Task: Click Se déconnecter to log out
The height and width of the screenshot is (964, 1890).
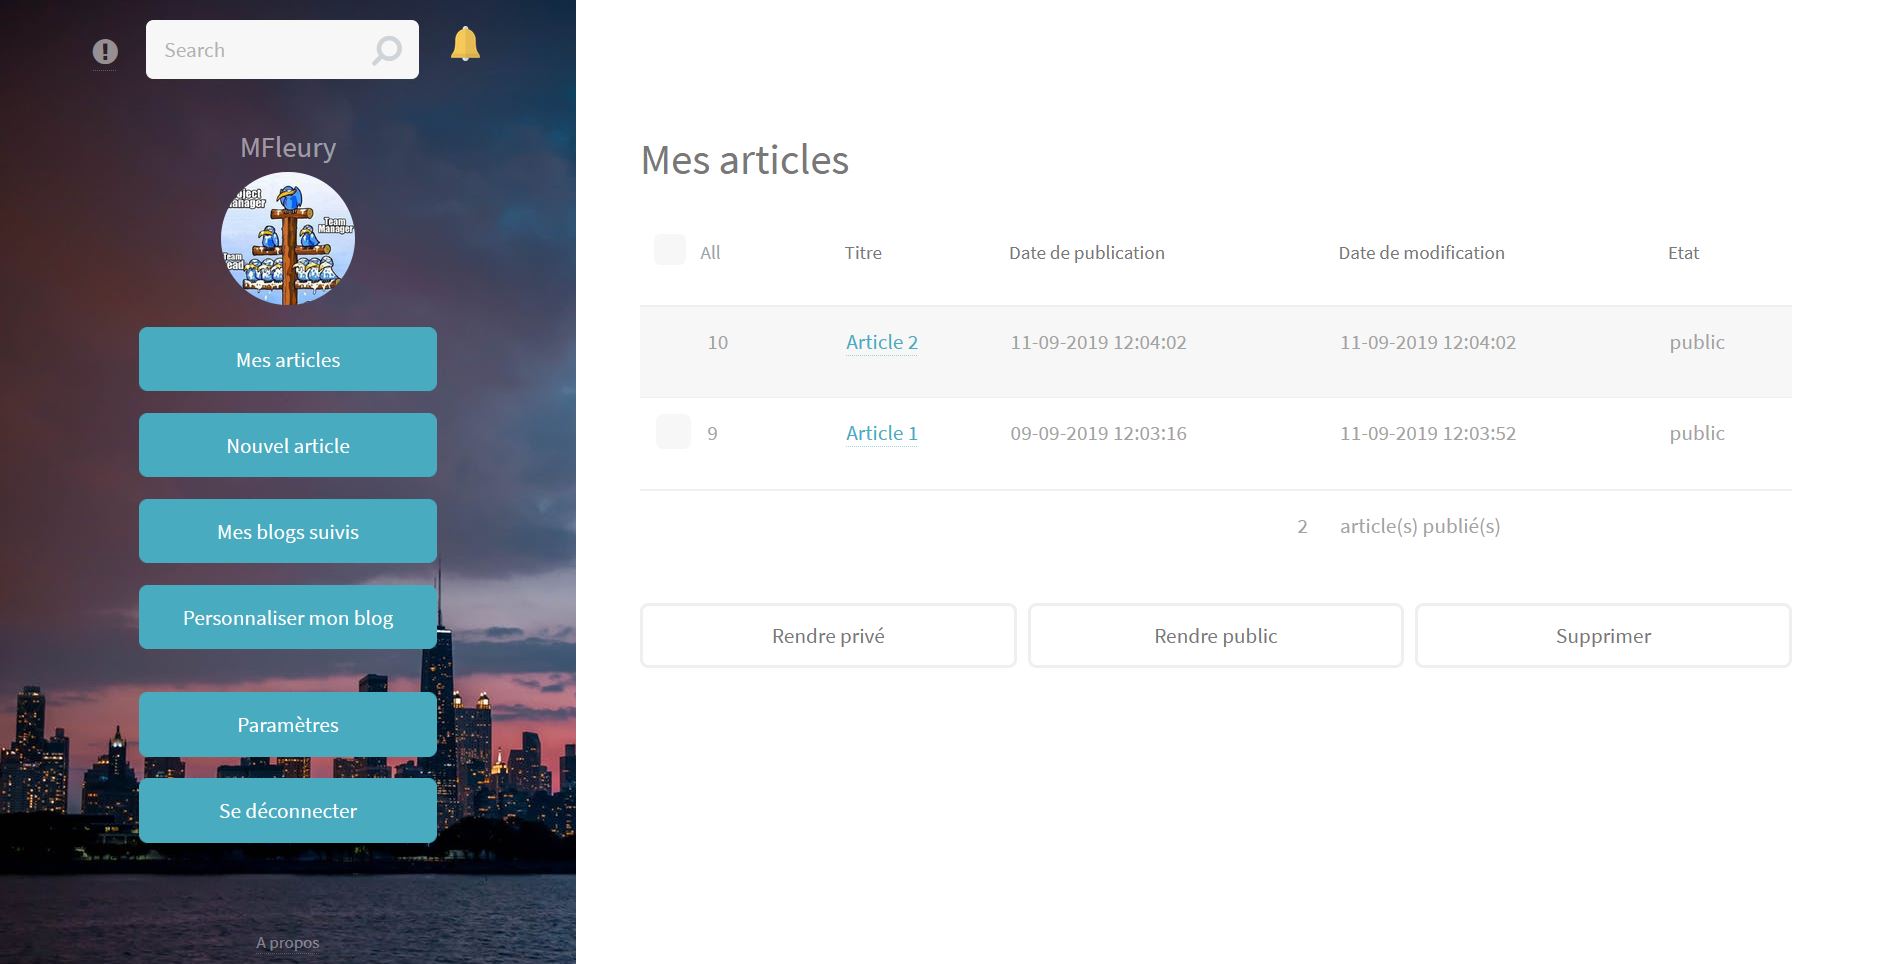Action: 288,810
